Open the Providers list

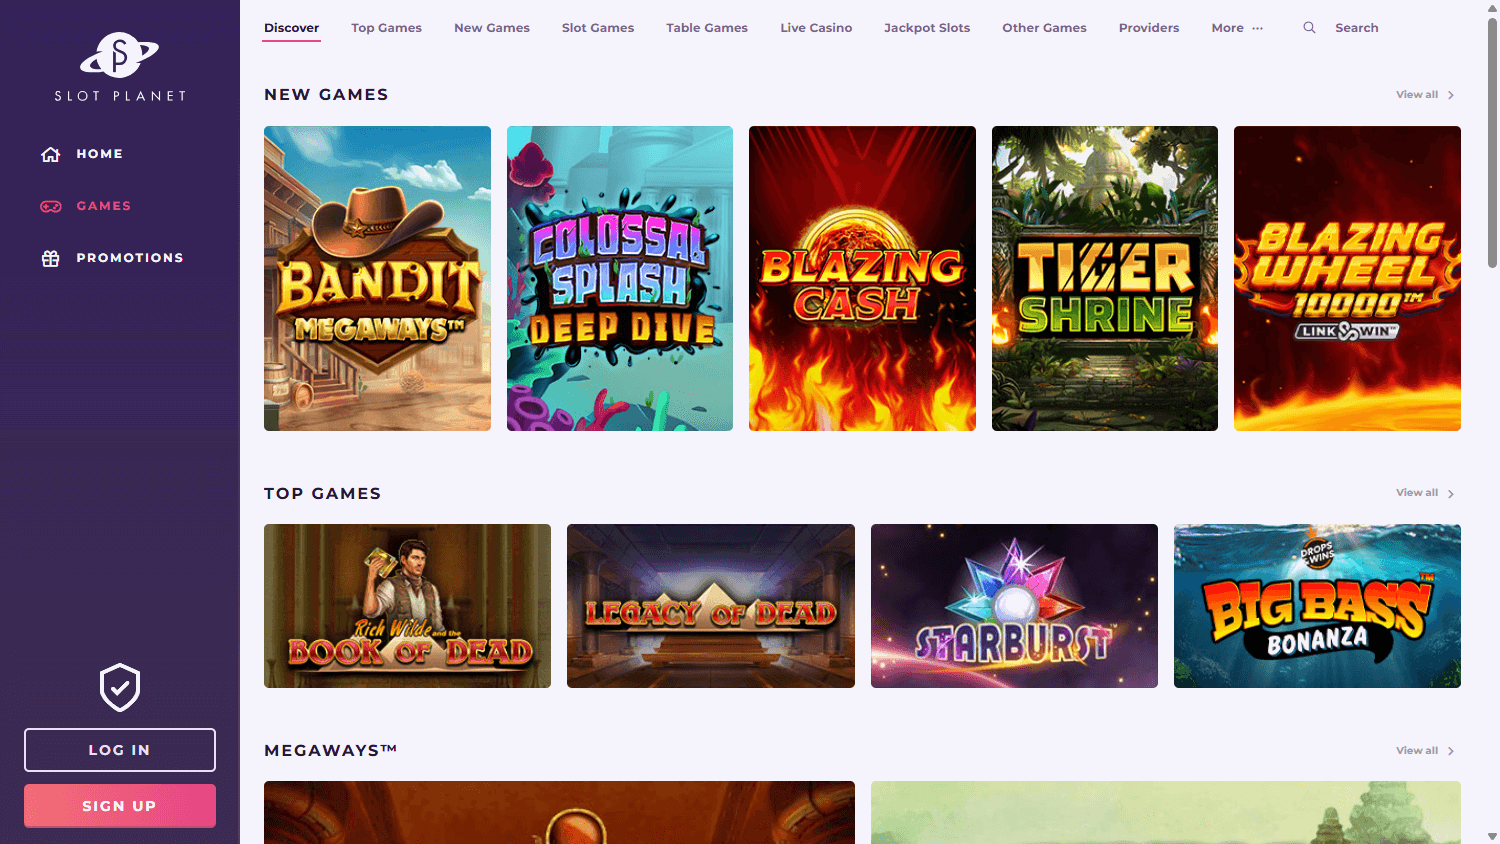1148,27
